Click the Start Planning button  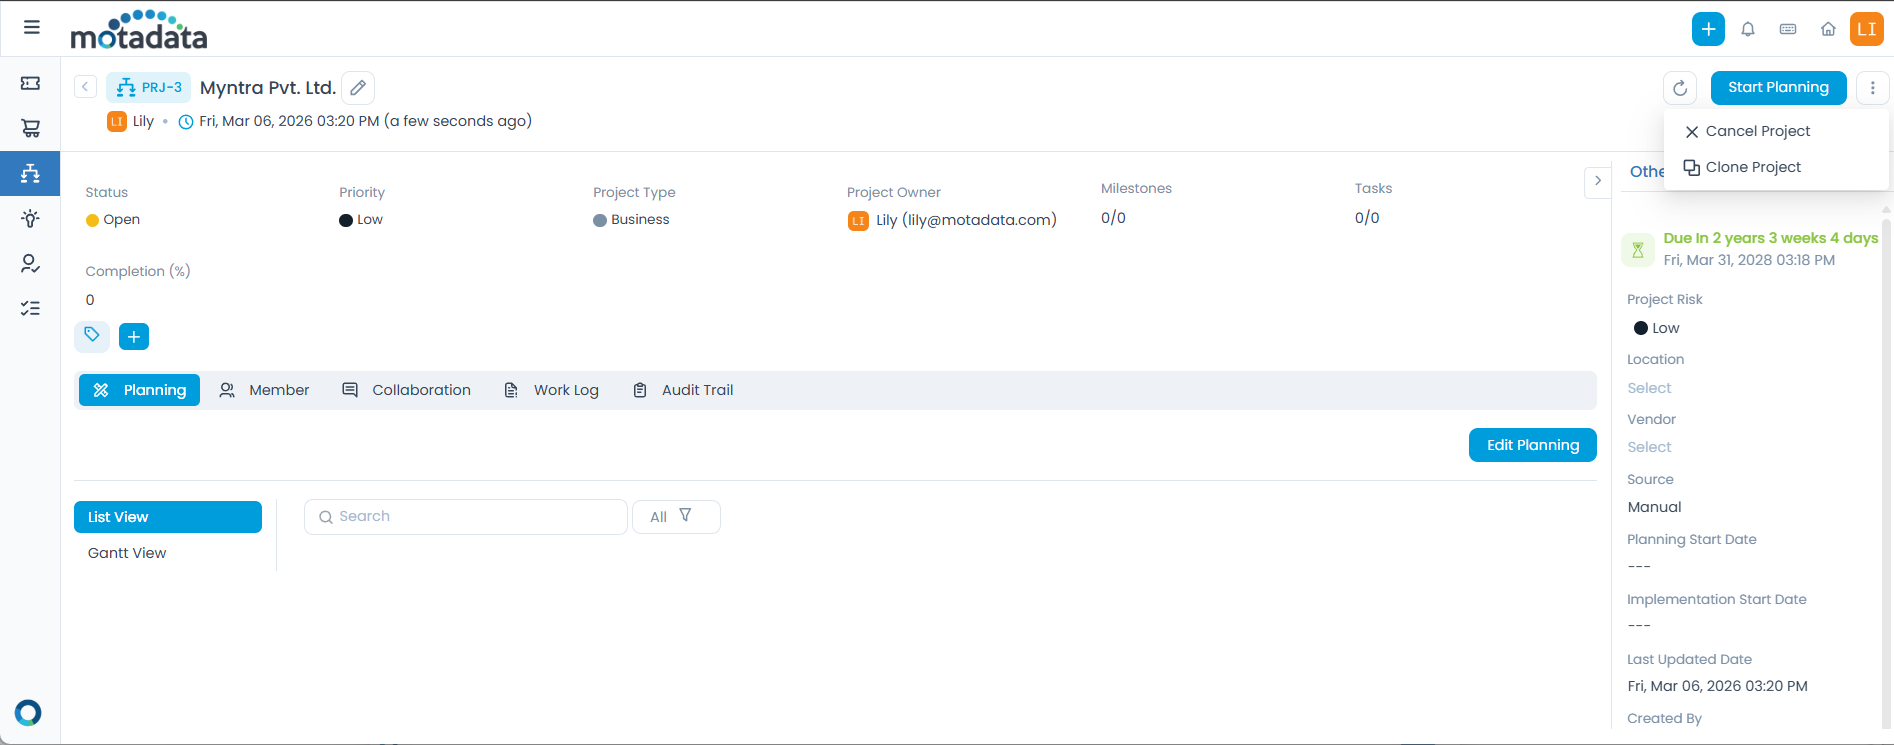pos(1778,88)
